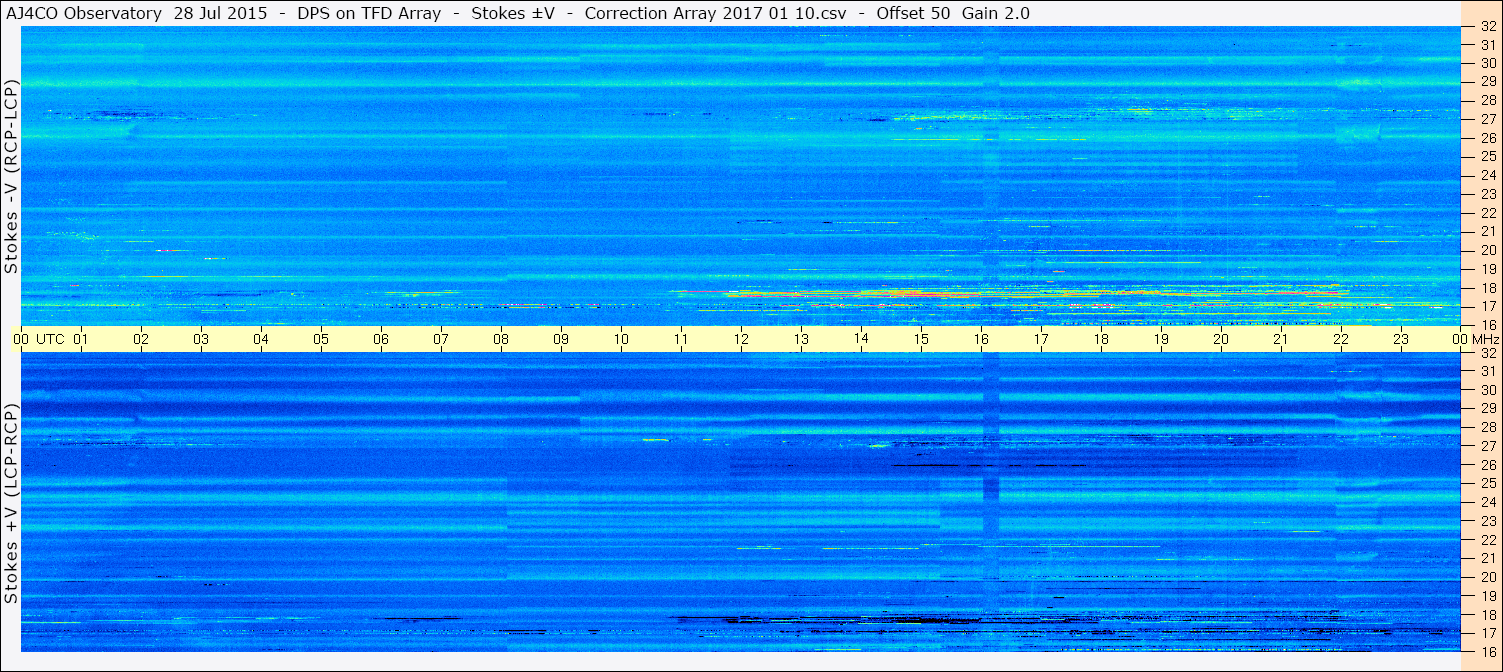Viewport: 1503px width, 672px height.
Task: Click 27 MHz label on lower +V scale
Action: [x=1487, y=445]
